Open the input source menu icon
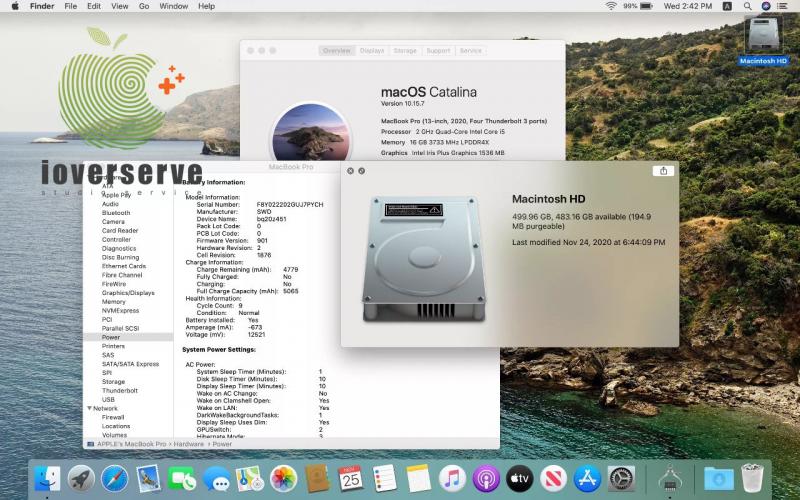800x500 pixels. 728,6
